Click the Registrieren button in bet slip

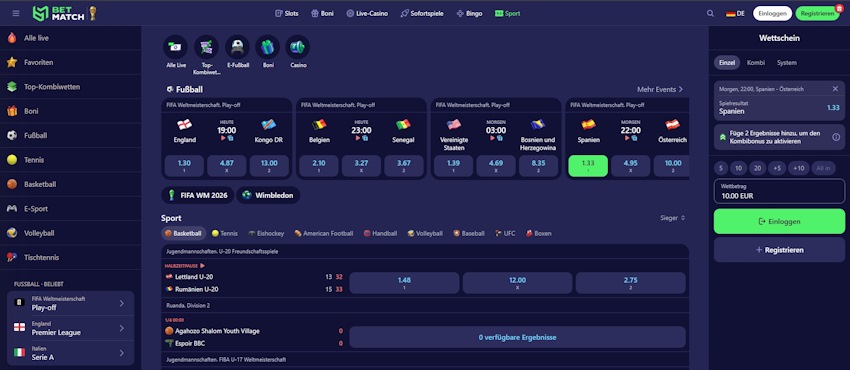coord(779,250)
